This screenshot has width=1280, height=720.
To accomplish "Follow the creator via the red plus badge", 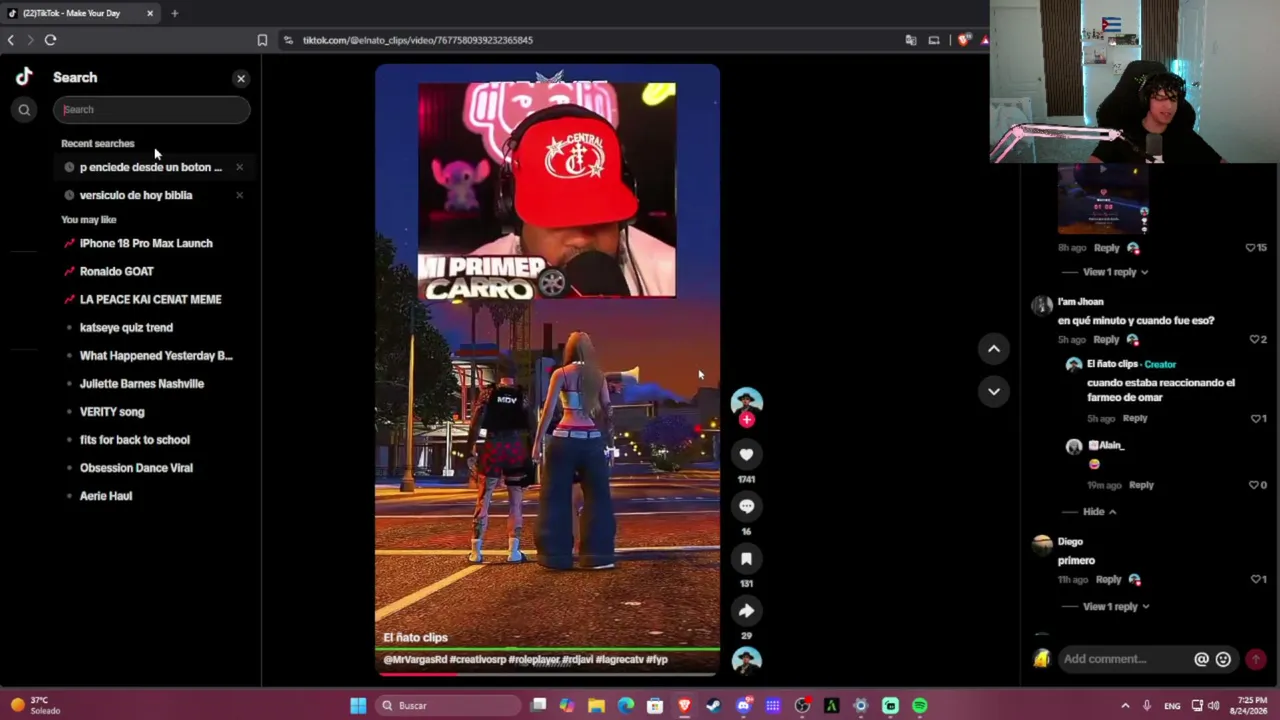I will pos(746,420).
